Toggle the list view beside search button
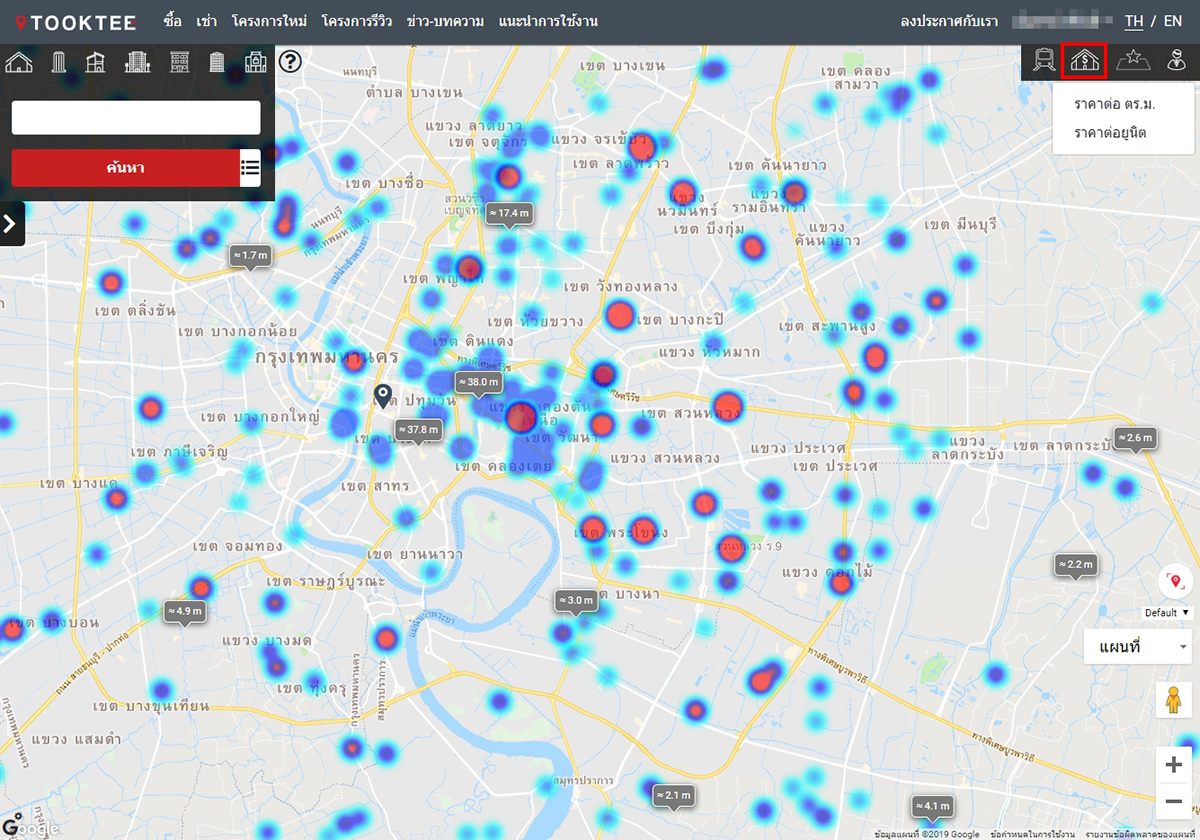The image size is (1200, 840). (250, 167)
